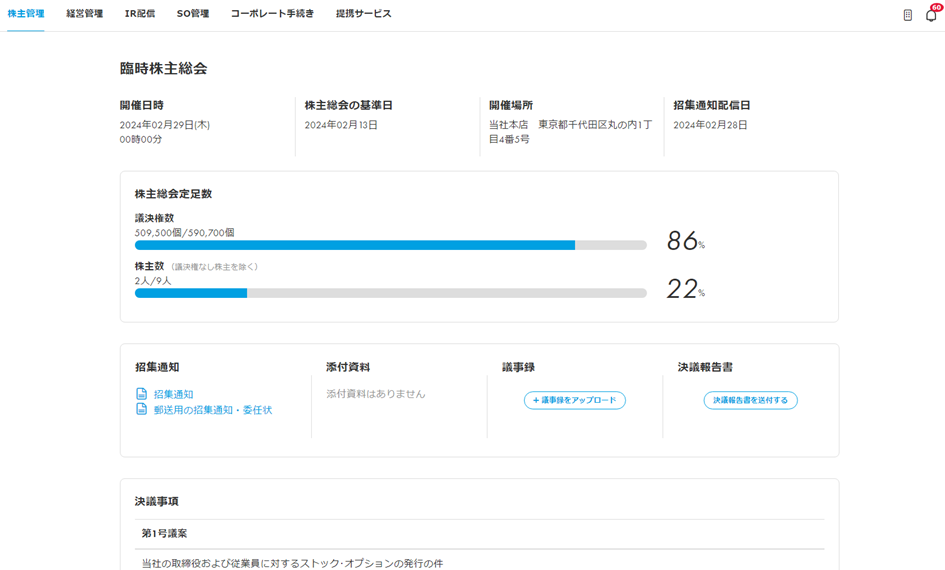Screen dimensions: 945x570
Task: Click the 86% figure
Action: click(x=685, y=241)
